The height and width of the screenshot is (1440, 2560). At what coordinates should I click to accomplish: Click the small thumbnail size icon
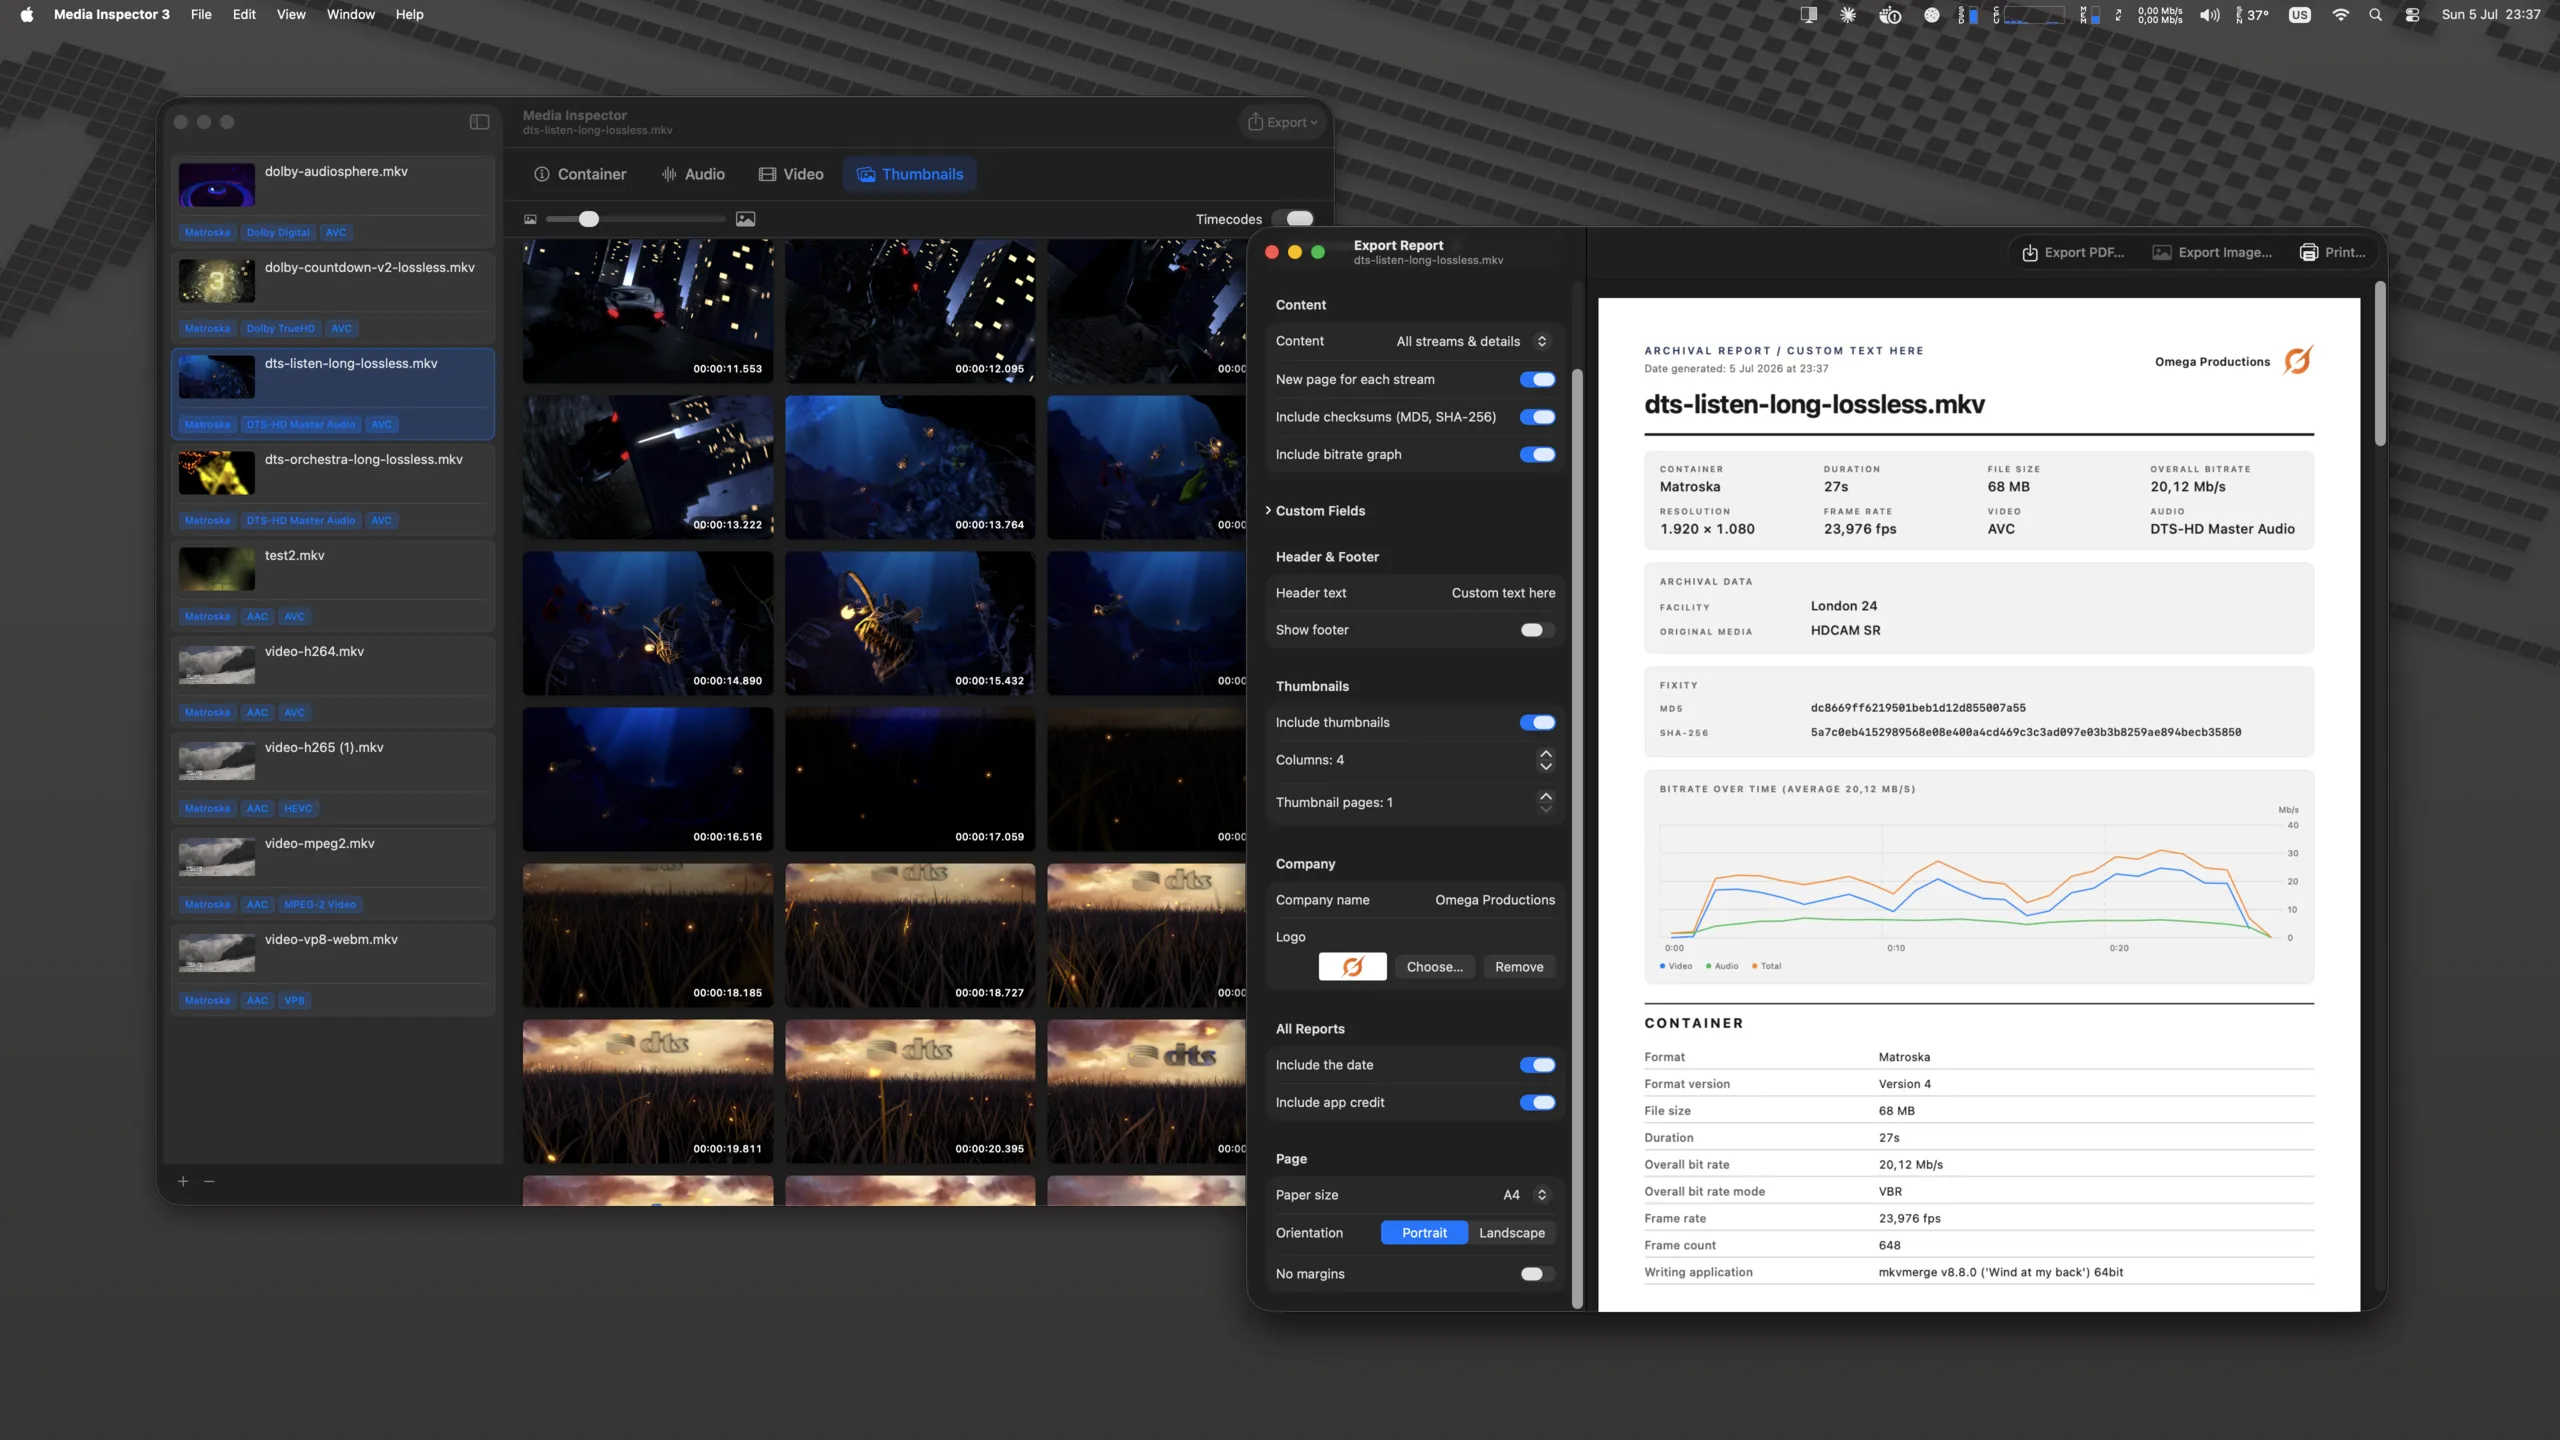click(530, 219)
